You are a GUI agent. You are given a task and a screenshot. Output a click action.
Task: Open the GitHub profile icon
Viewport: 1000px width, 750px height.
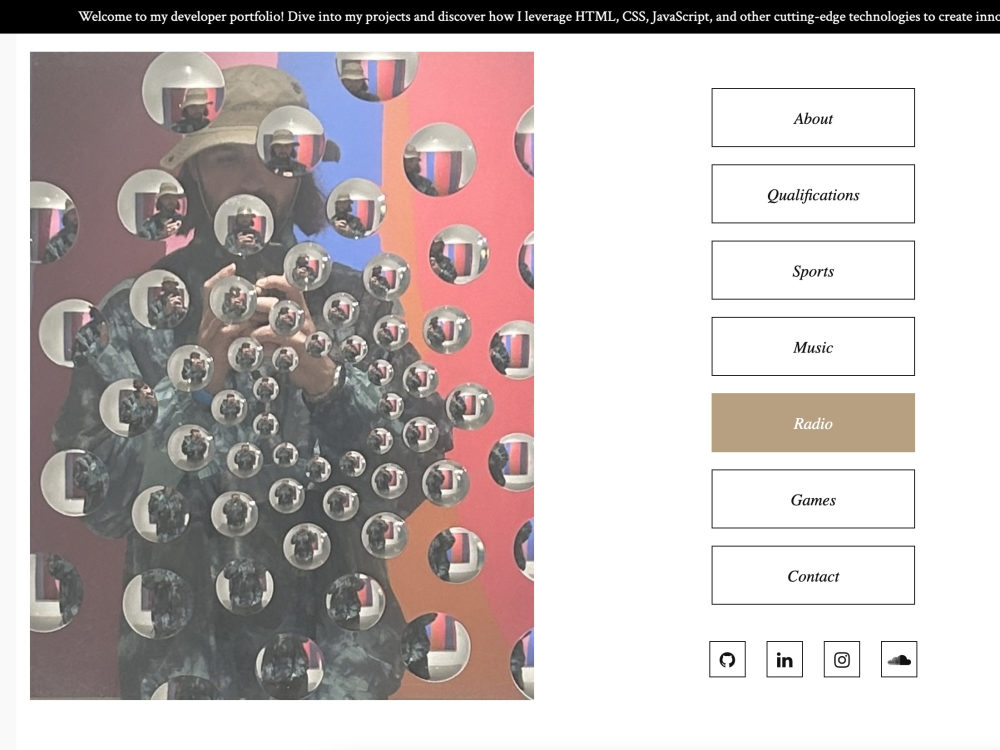pyautogui.click(x=727, y=659)
